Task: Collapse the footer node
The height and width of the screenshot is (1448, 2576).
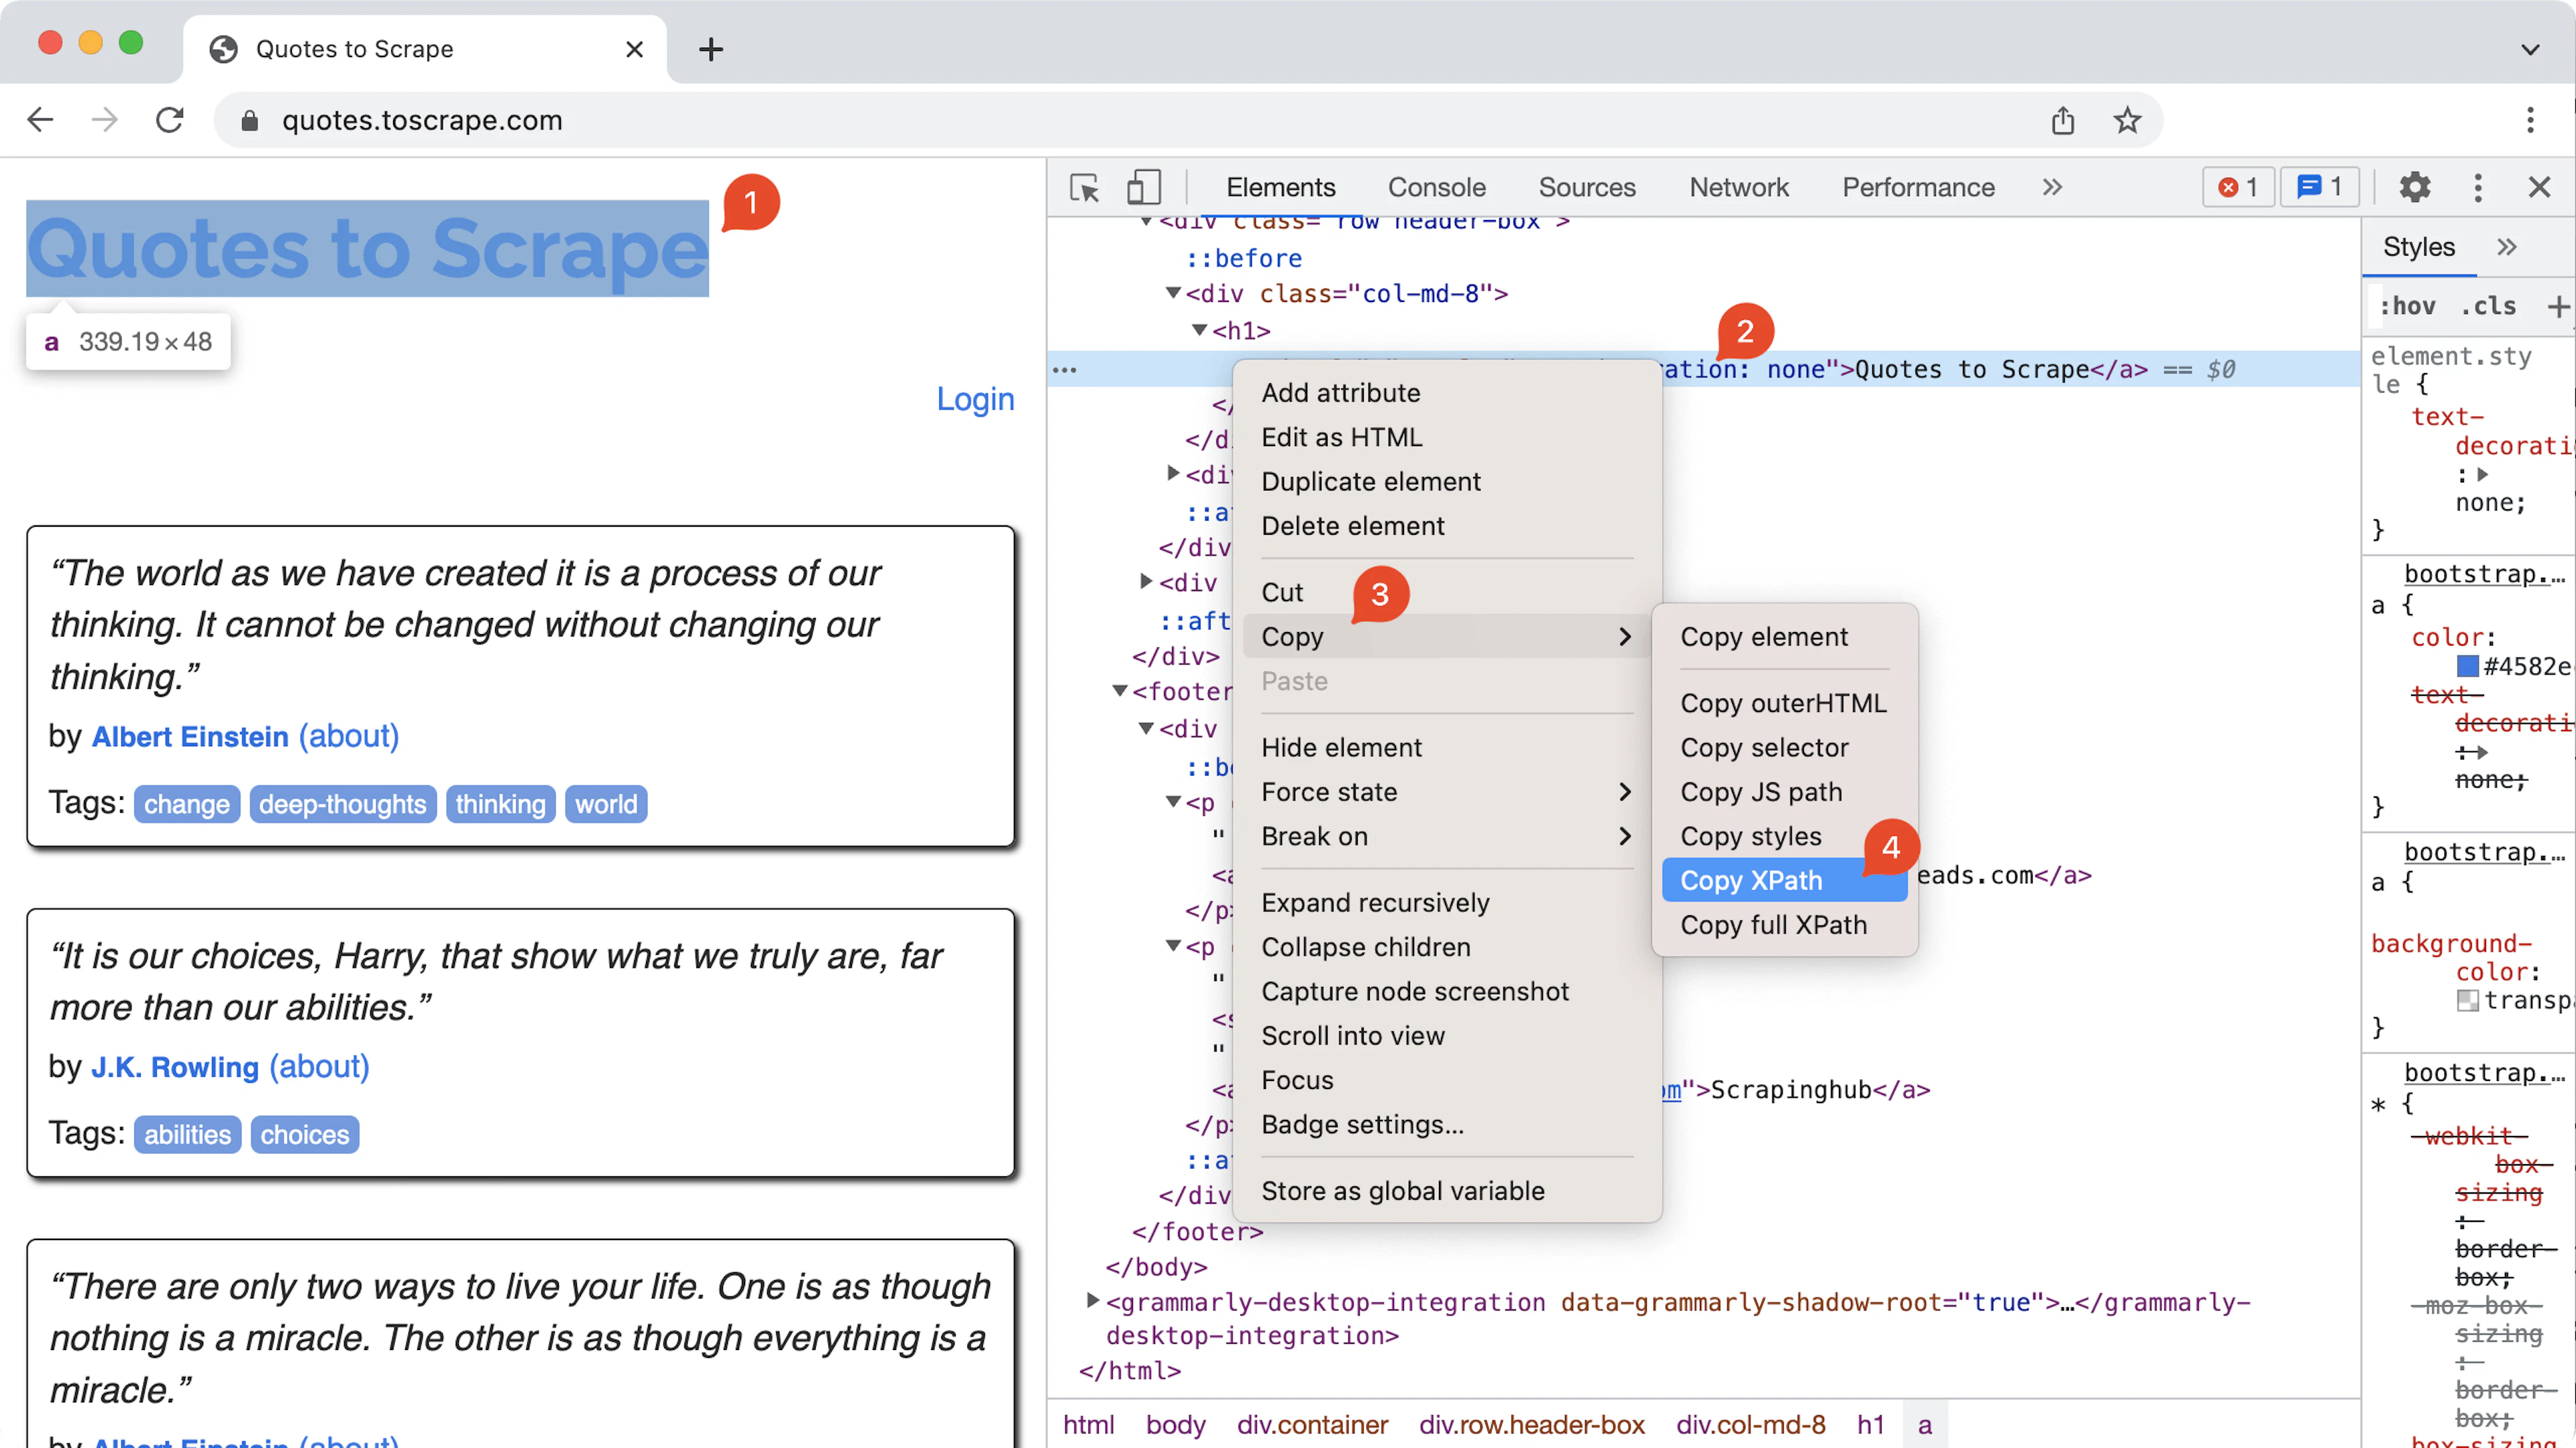Action: pos(1120,691)
